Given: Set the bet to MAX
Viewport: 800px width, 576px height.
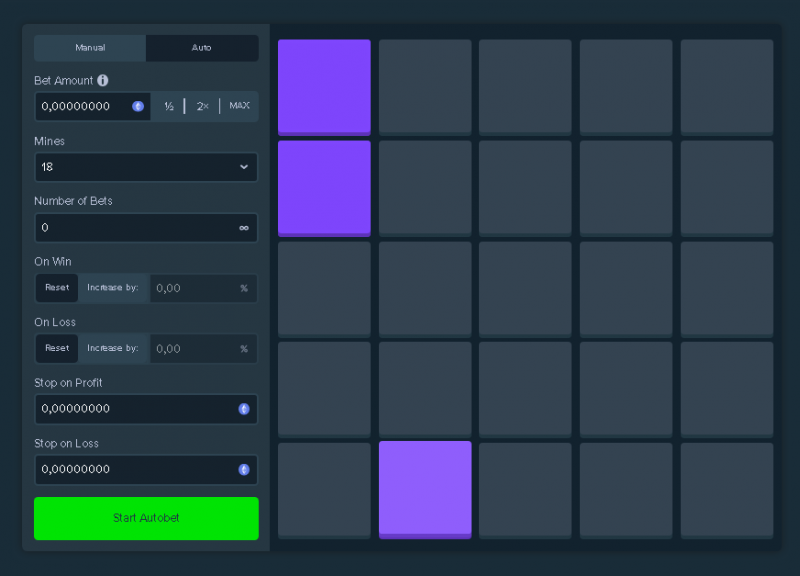Looking at the screenshot, I should tap(239, 106).
